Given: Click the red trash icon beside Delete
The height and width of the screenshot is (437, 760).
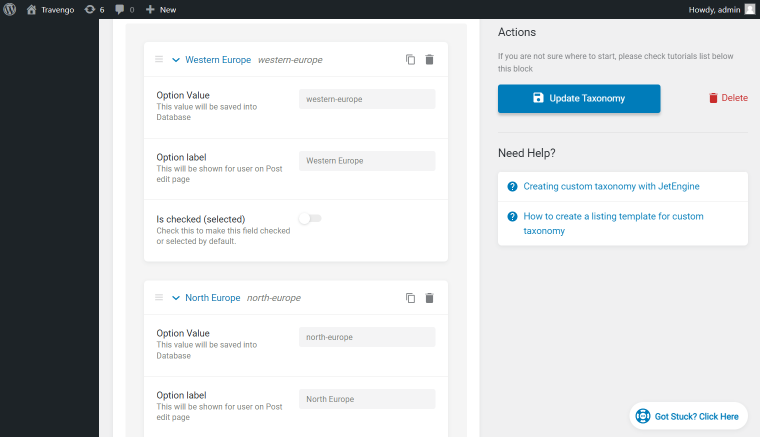Looking at the screenshot, I should pyautogui.click(x=713, y=98).
